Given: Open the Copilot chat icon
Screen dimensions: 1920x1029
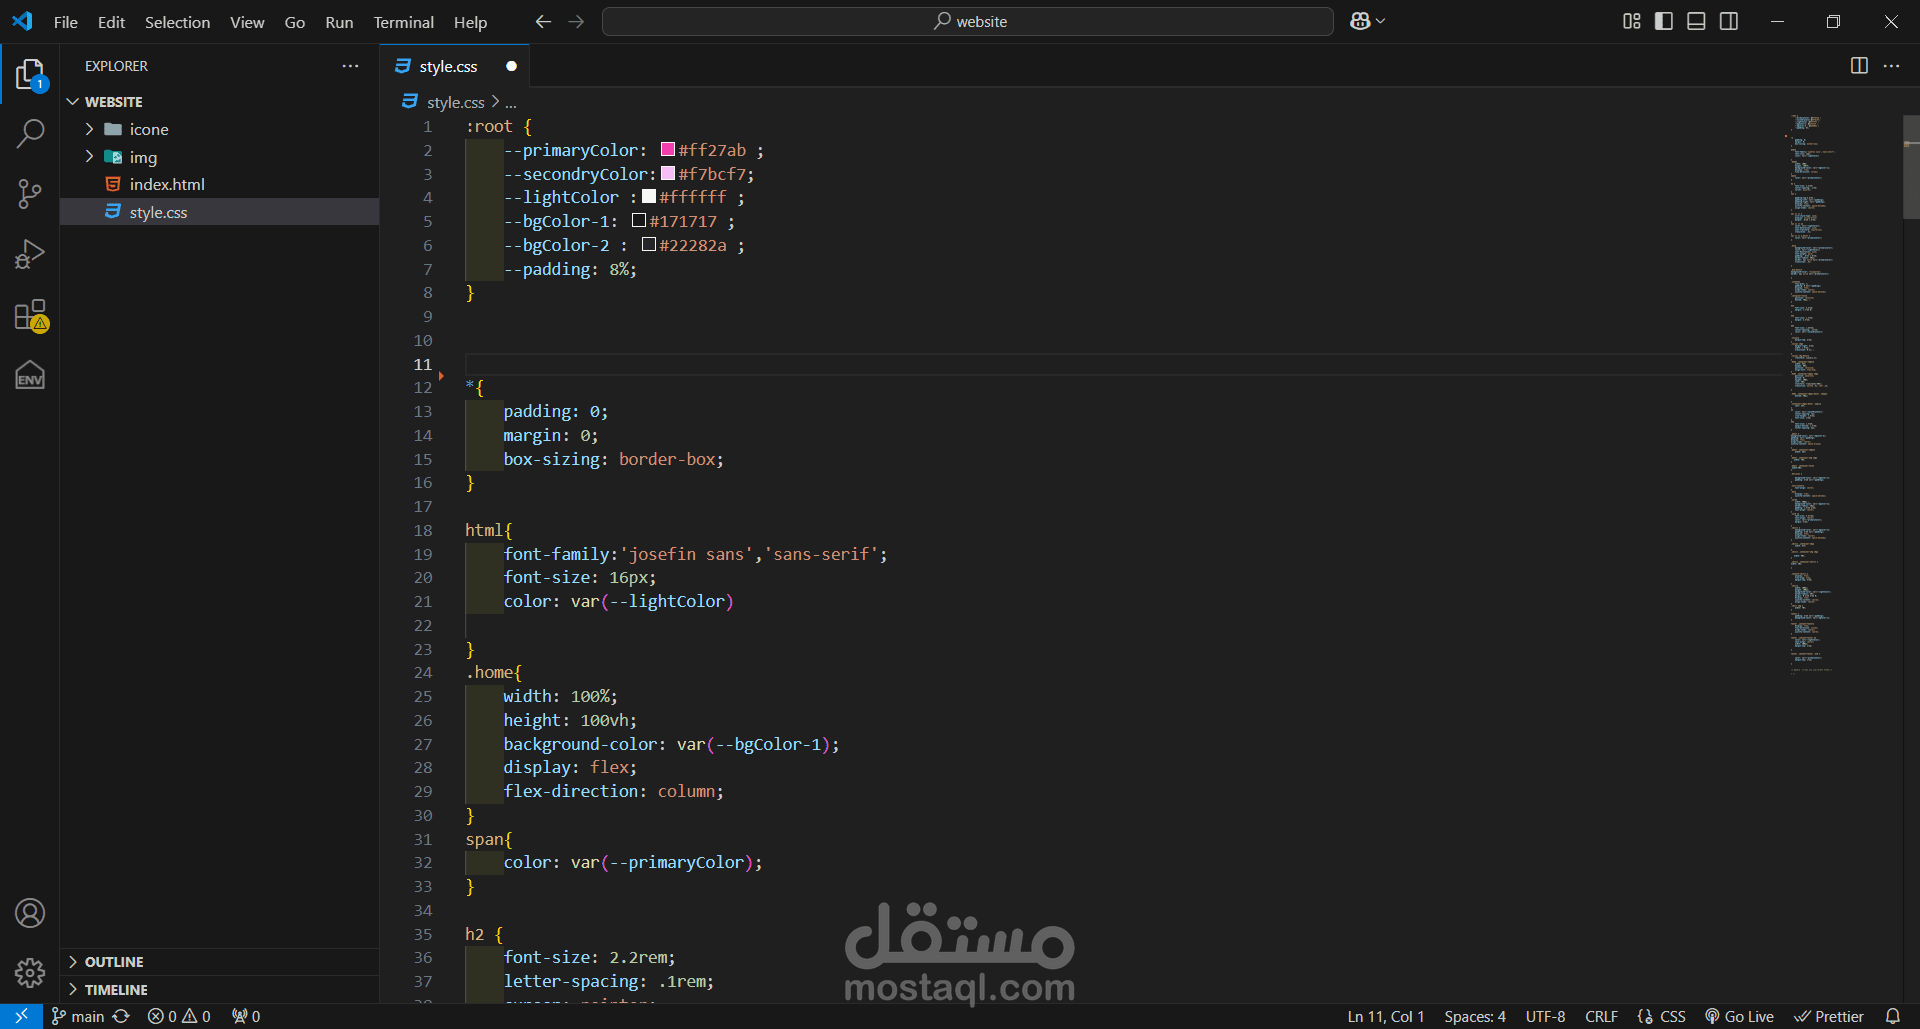Looking at the screenshot, I should [1360, 21].
